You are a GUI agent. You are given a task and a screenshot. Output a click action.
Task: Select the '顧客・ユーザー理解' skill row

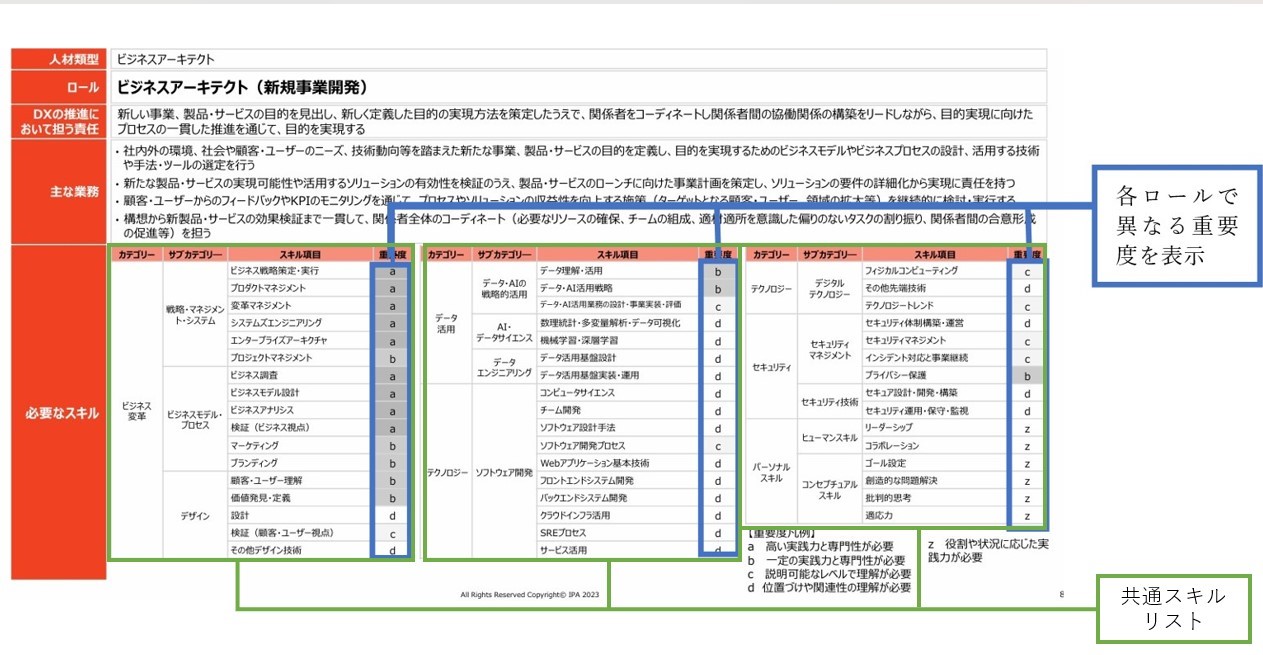pyautogui.click(x=266, y=481)
